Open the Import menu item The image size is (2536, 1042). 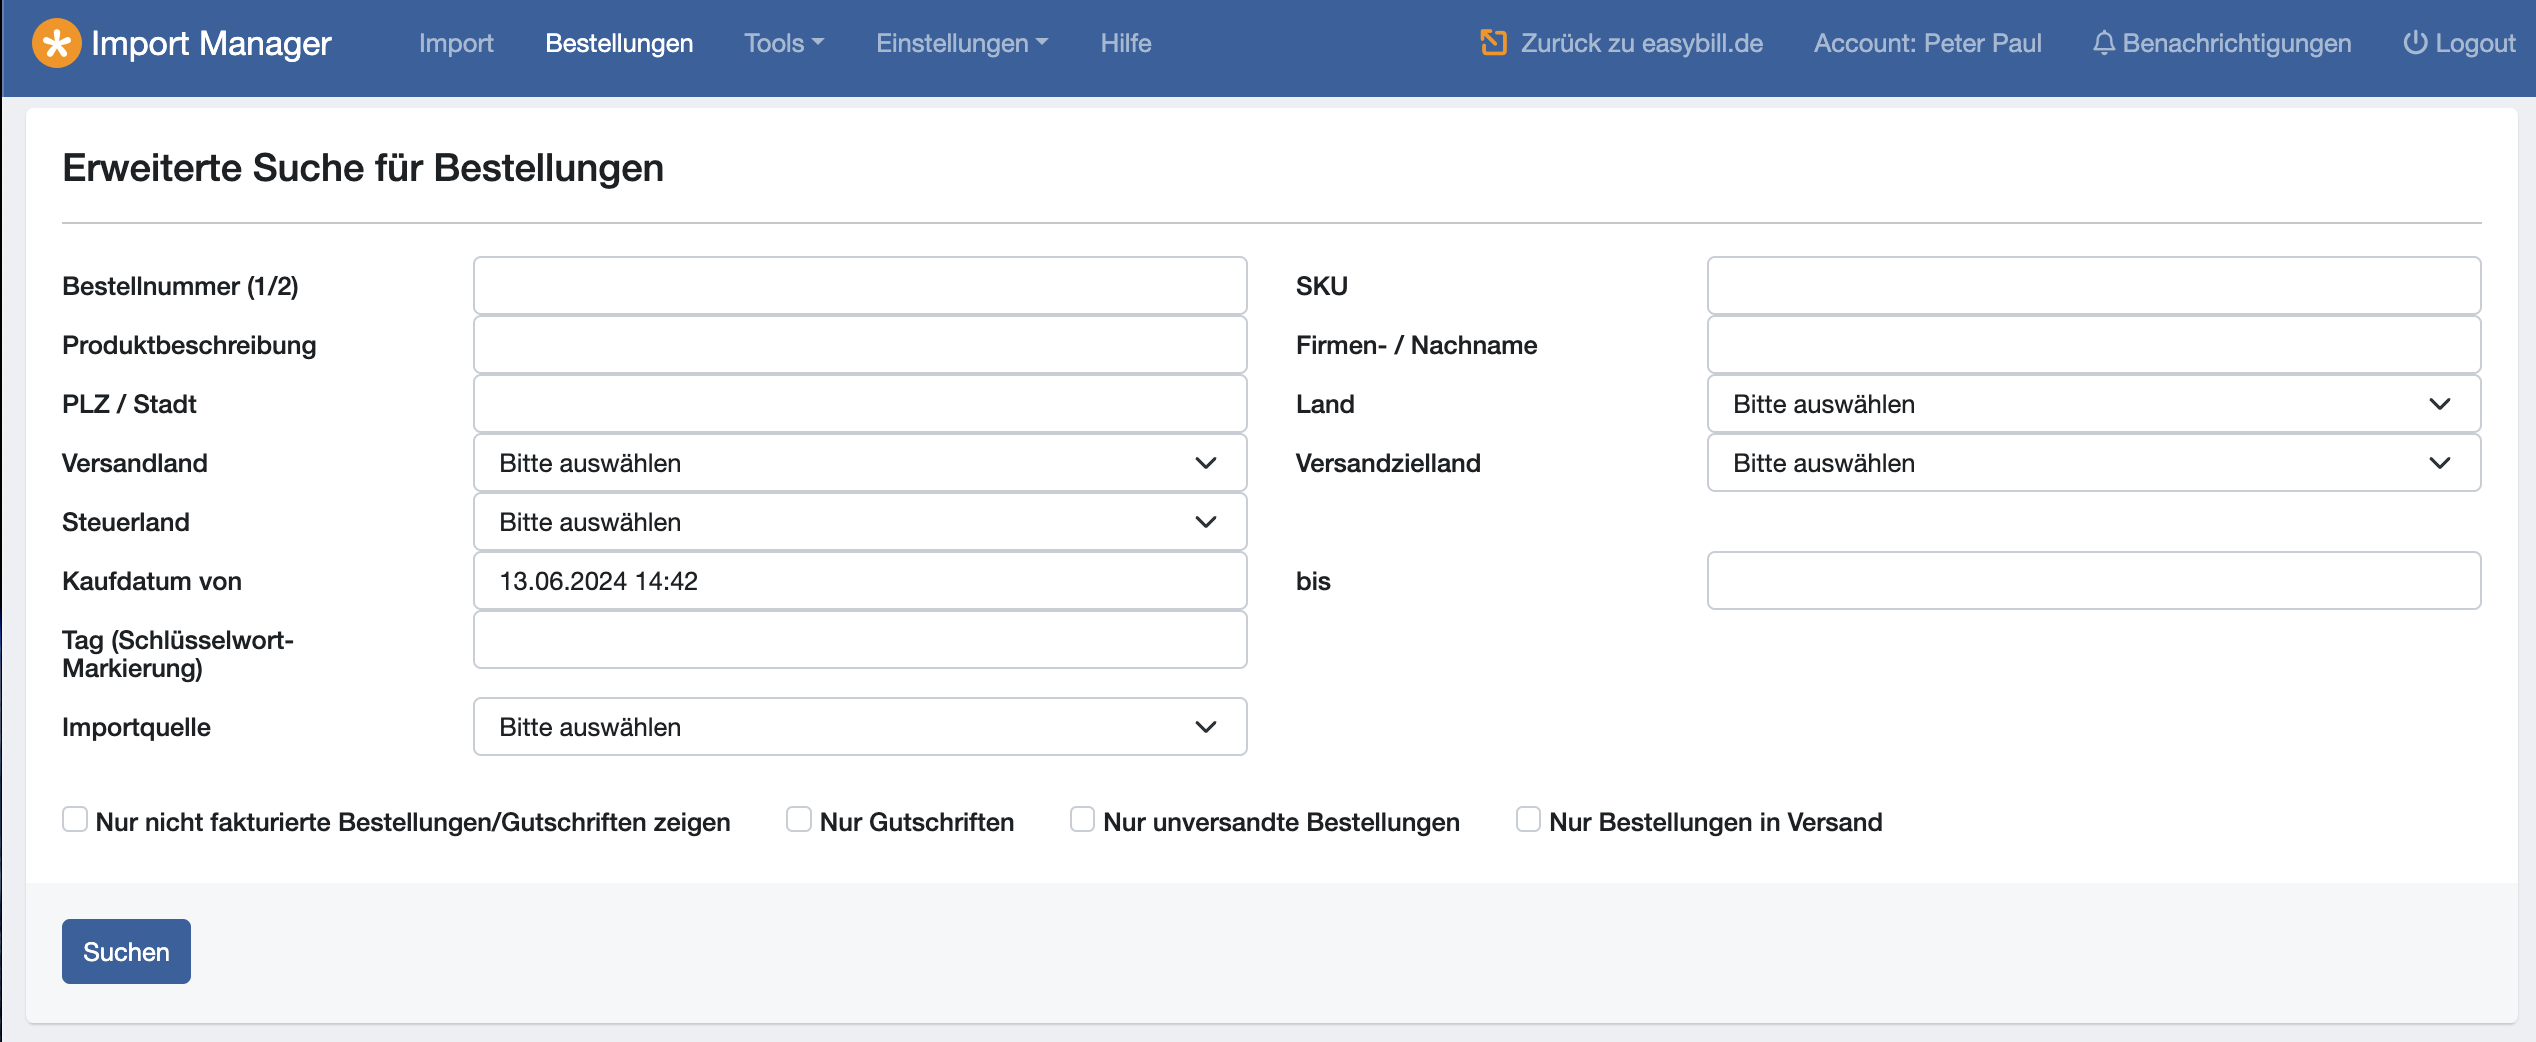pyautogui.click(x=456, y=43)
